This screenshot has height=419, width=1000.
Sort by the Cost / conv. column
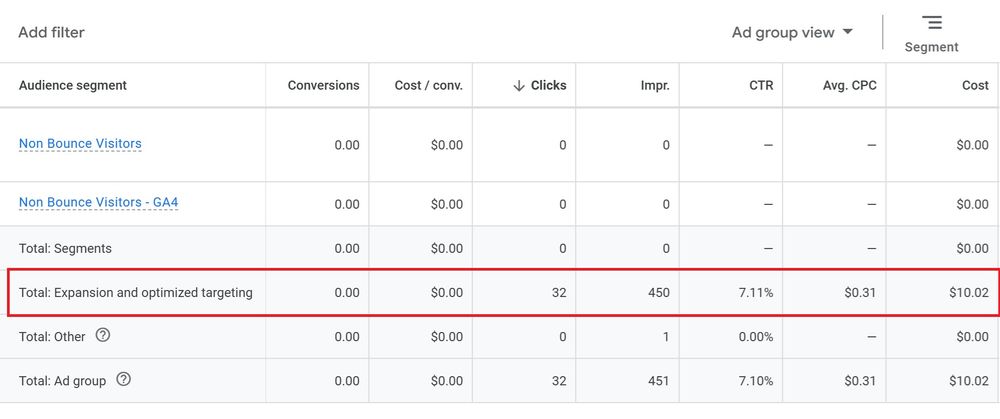(x=428, y=86)
